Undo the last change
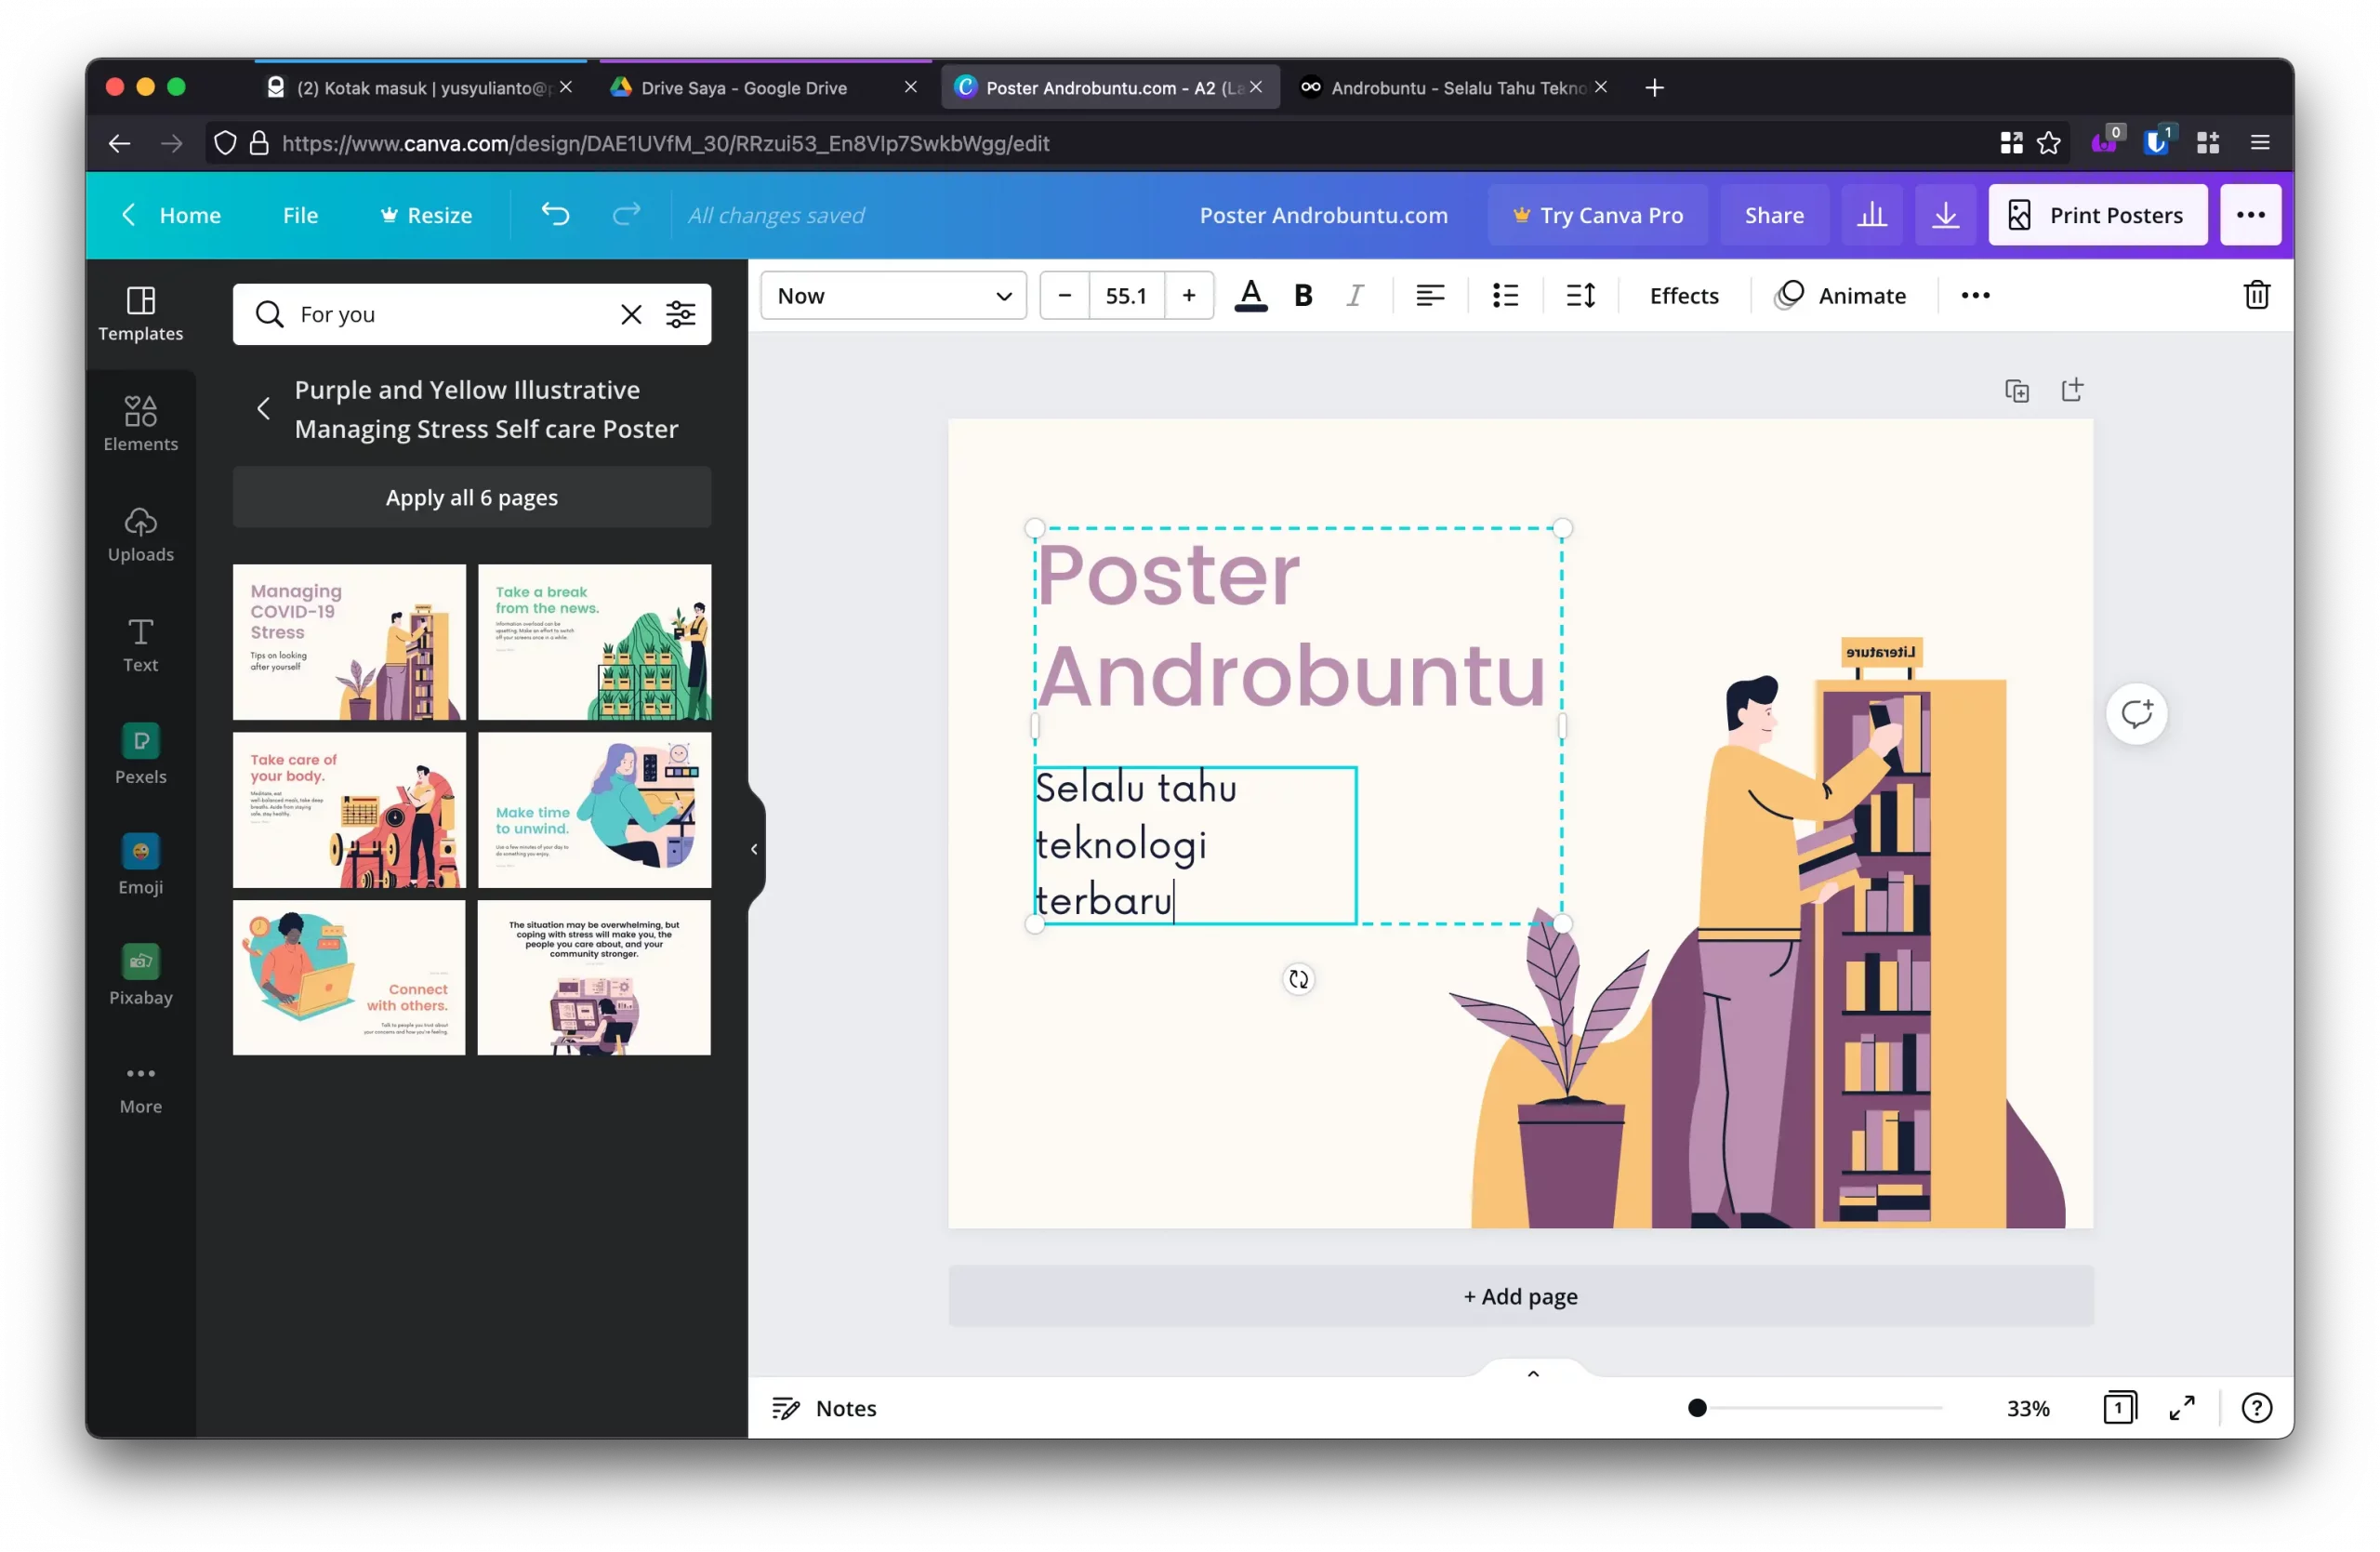Image resolution: width=2380 pixels, height=1552 pixels. point(555,215)
